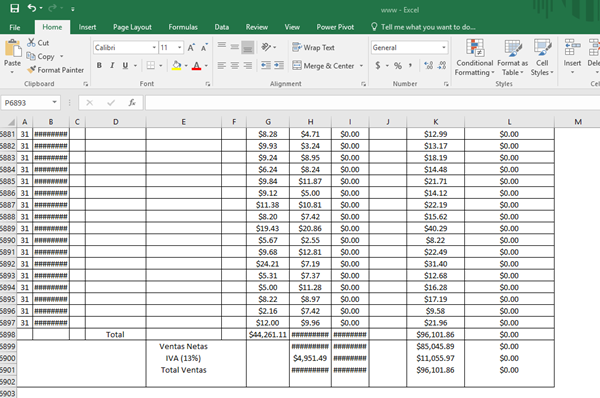
Task: Toggle Bold formatting
Action: [x=99, y=65]
